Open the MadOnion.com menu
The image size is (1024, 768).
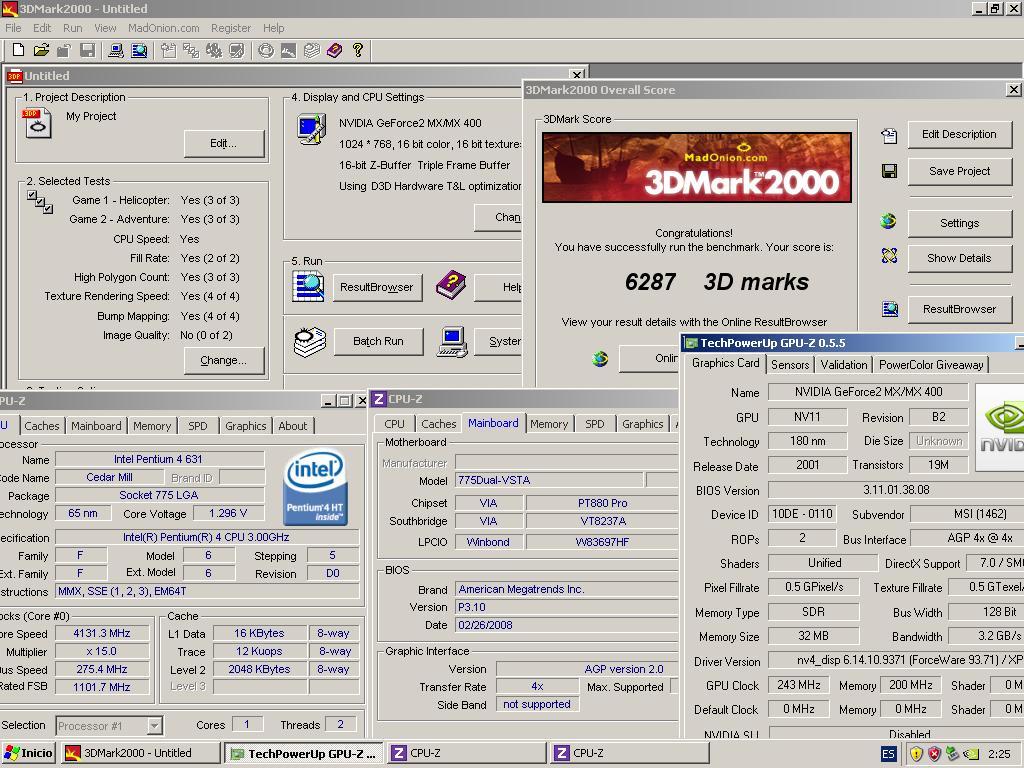point(163,28)
